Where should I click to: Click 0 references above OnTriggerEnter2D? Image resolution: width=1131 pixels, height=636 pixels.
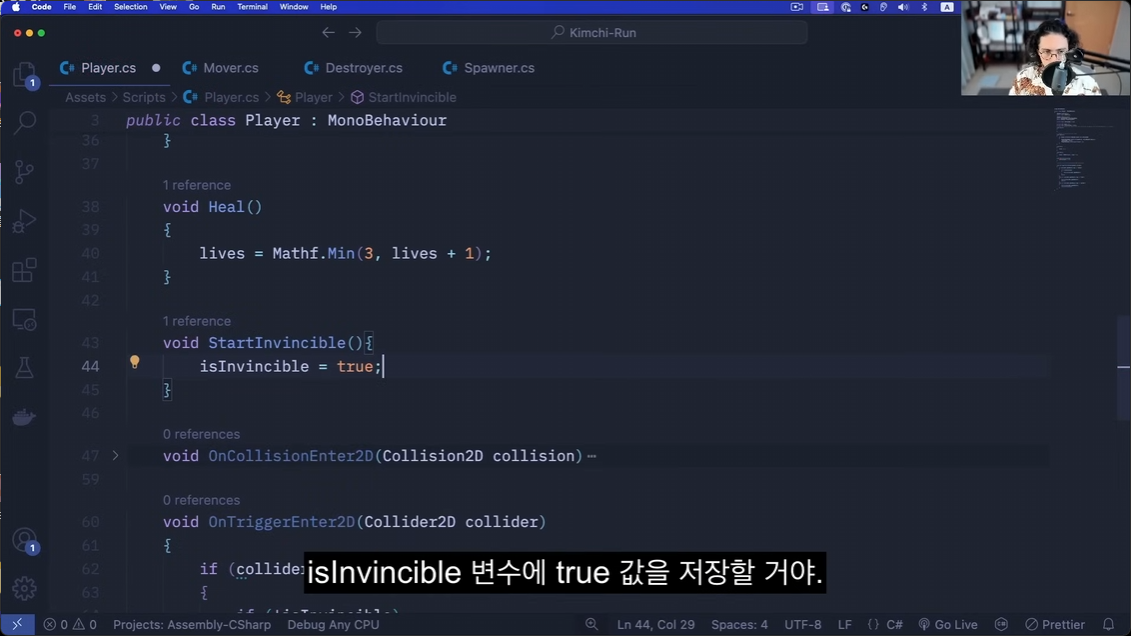[x=201, y=500]
